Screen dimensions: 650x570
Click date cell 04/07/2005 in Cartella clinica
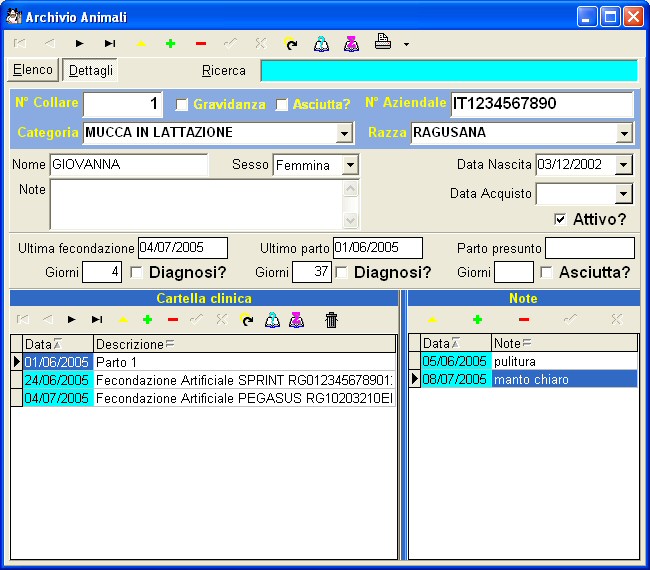[x=58, y=398]
